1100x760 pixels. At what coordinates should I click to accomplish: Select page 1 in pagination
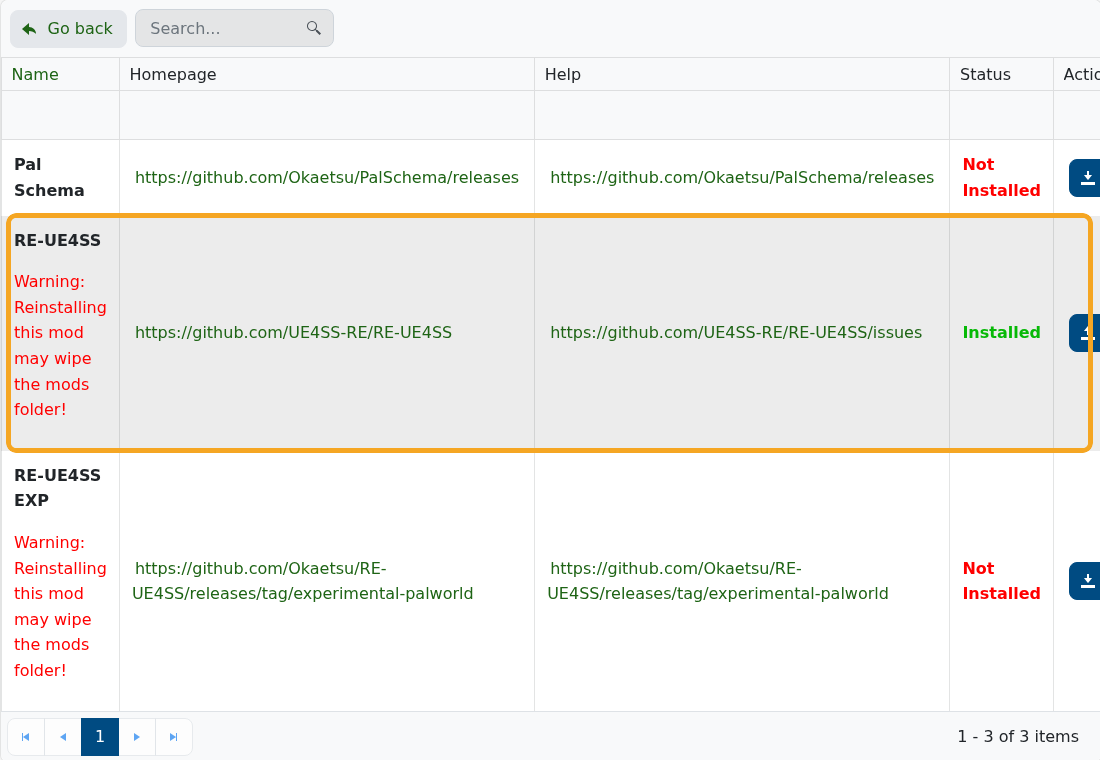tap(100, 737)
